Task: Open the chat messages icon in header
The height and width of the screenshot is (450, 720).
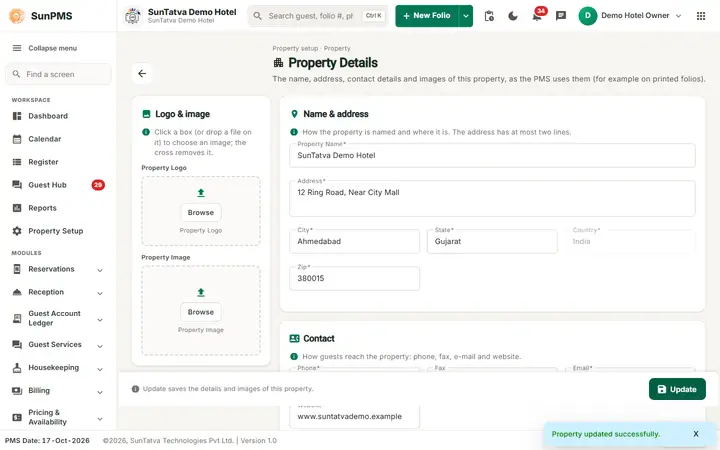Action: [x=561, y=16]
